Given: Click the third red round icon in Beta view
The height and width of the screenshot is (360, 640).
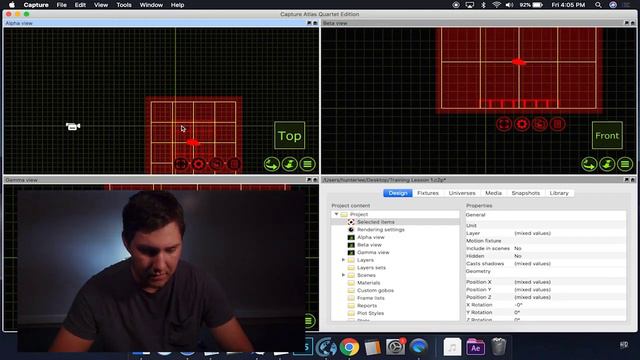Looking at the screenshot, I should tap(540, 124).
